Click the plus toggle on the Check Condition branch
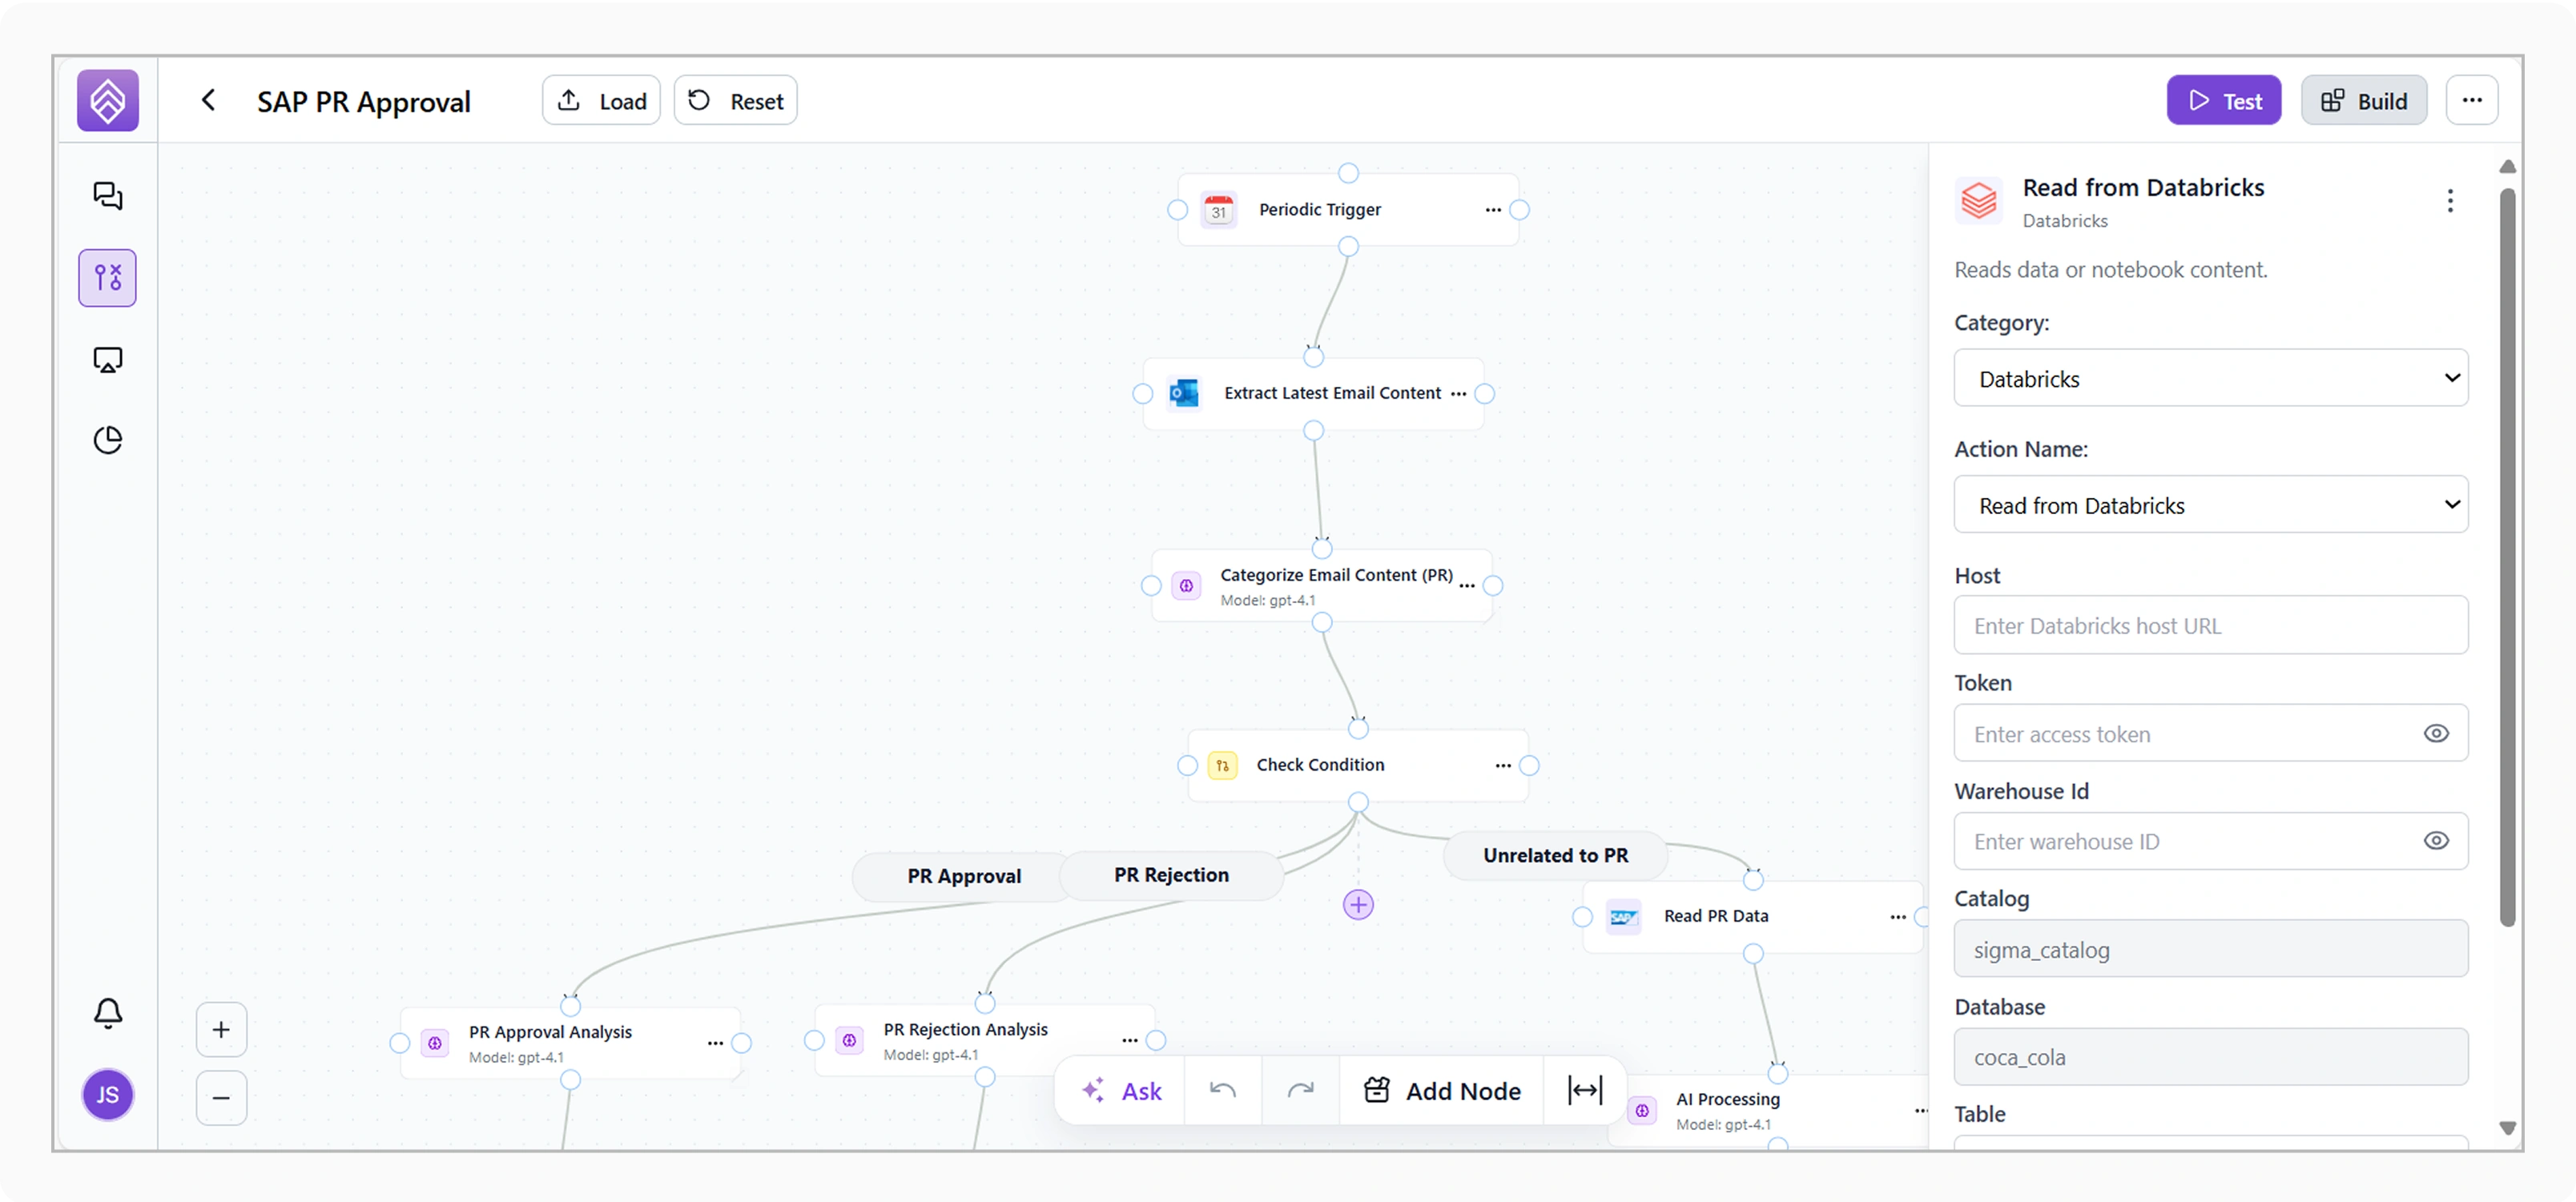The height and width of the screenshot is (1202, 2576). (x=1357, y=905)
